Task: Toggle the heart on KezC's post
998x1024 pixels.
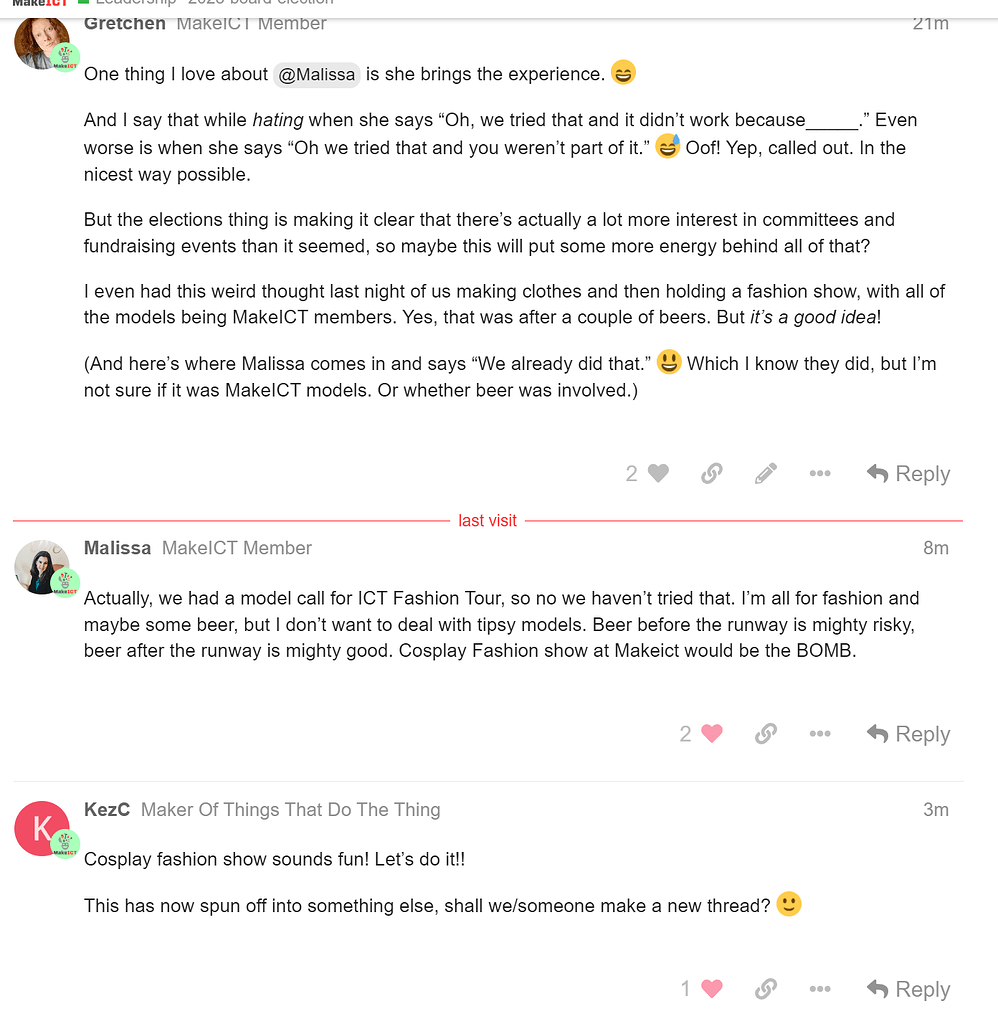Action: (x=712, y=989)
